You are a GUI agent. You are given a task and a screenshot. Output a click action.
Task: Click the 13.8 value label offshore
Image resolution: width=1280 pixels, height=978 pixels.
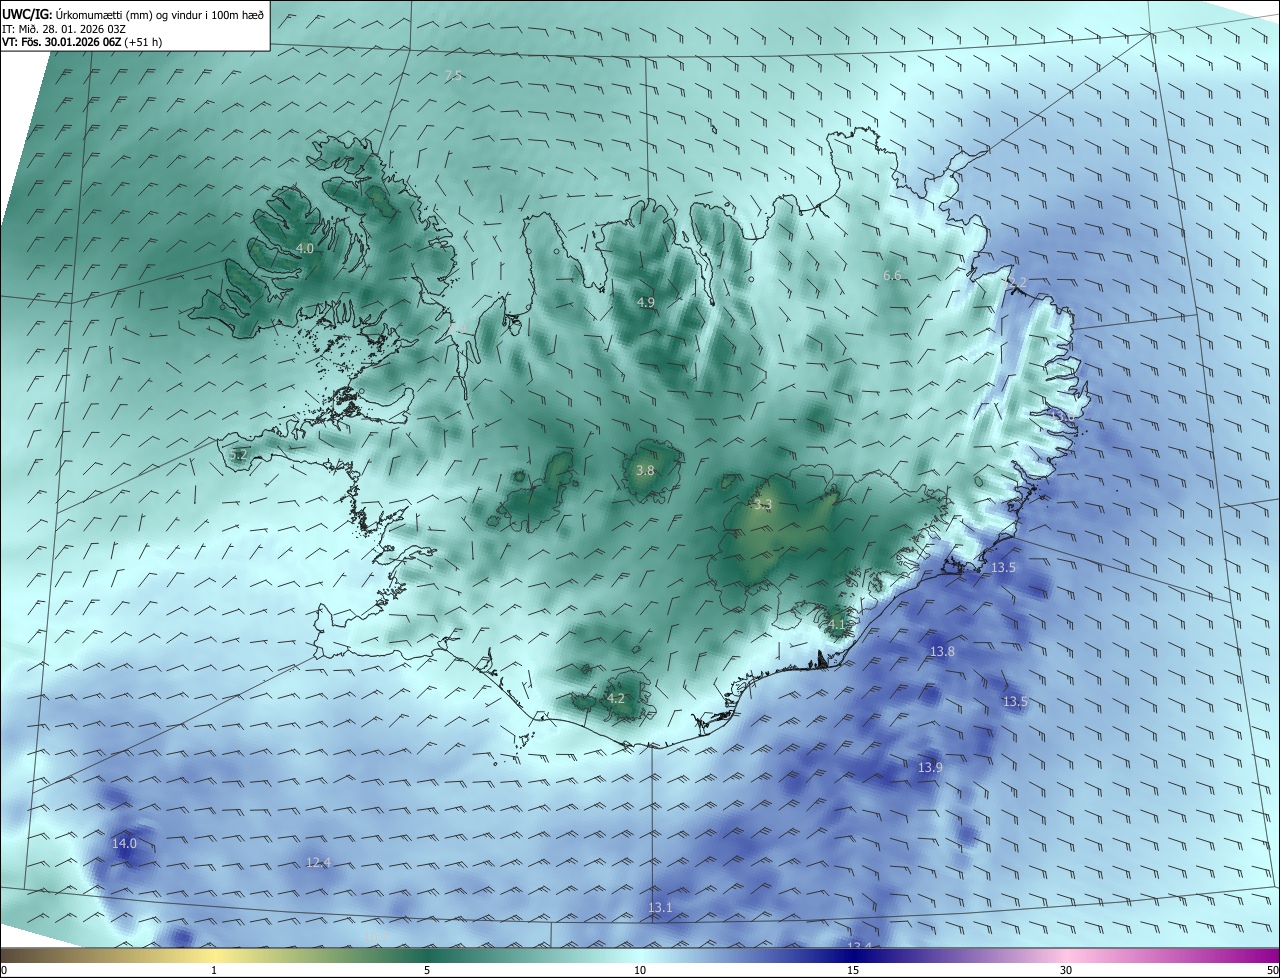942,651
